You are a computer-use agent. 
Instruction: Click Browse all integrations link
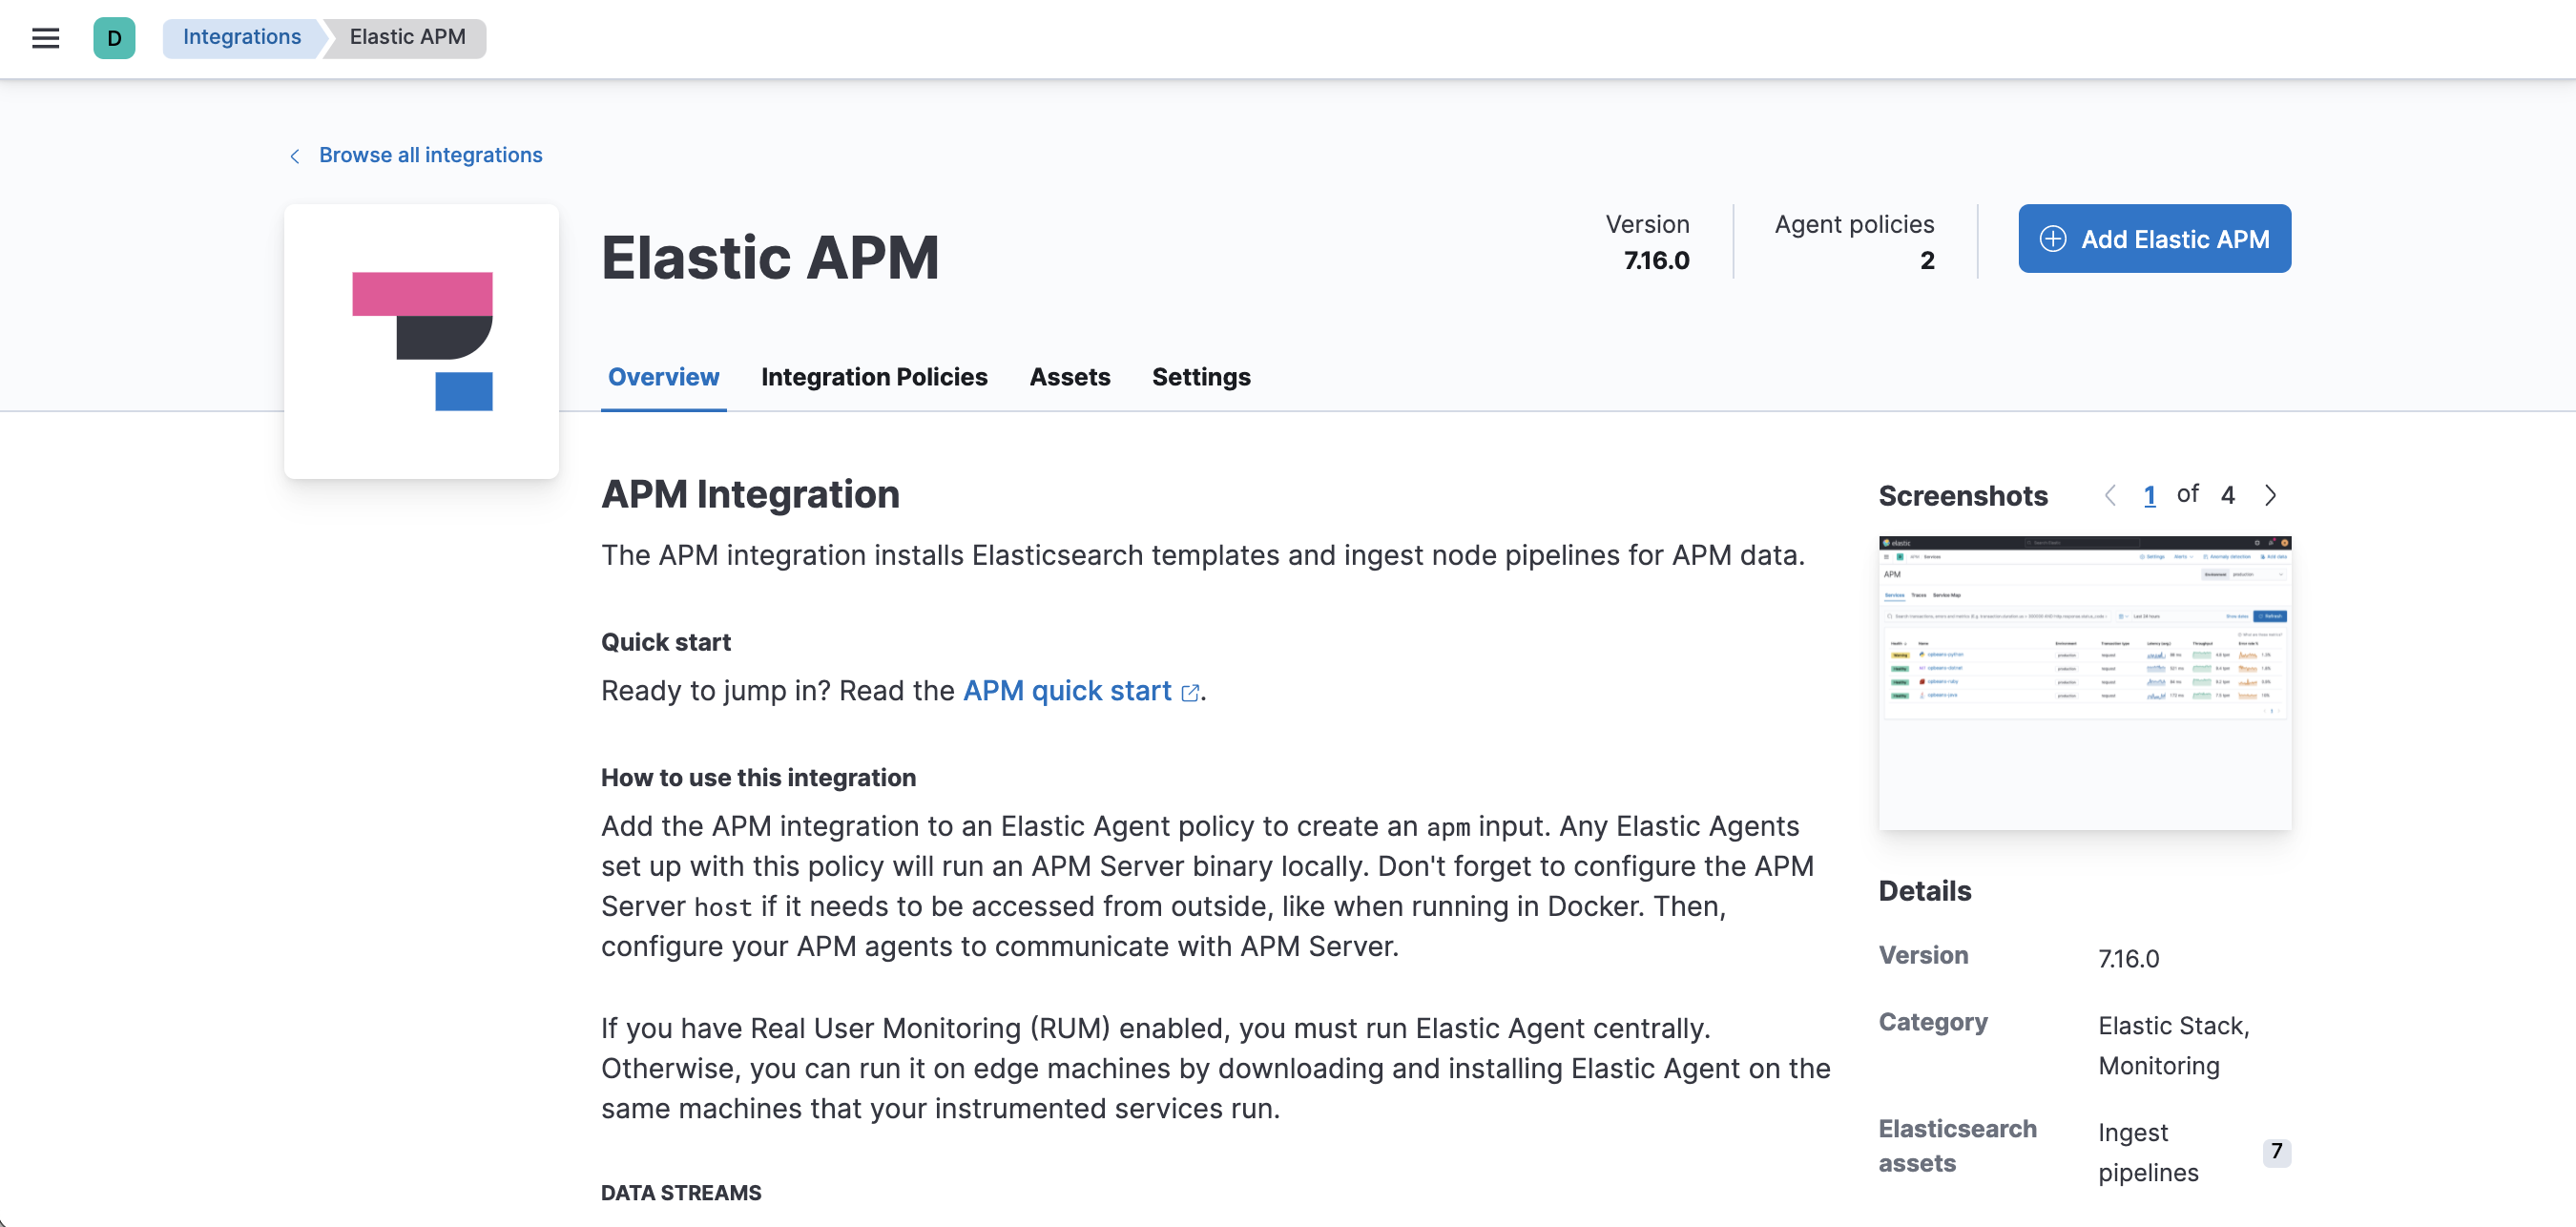430,153
